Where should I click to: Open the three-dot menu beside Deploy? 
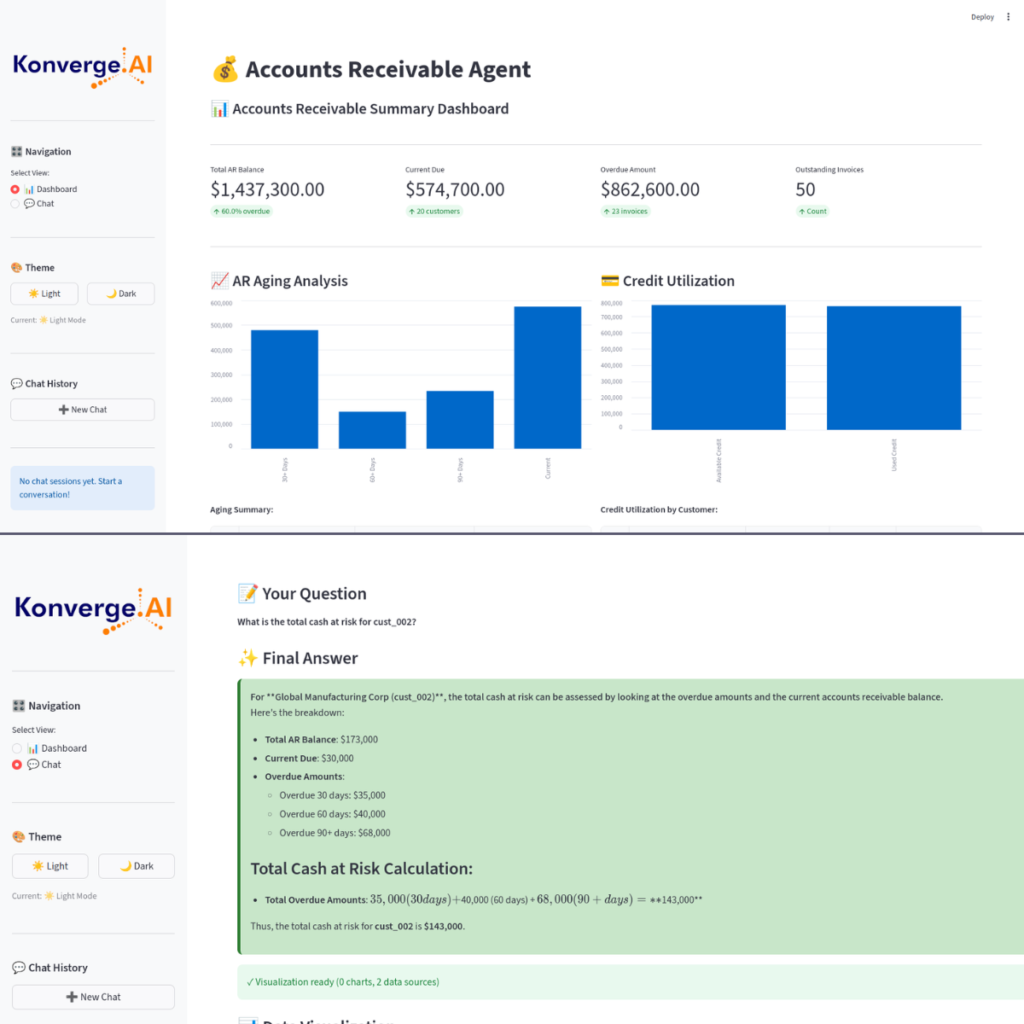(1007, 17)
